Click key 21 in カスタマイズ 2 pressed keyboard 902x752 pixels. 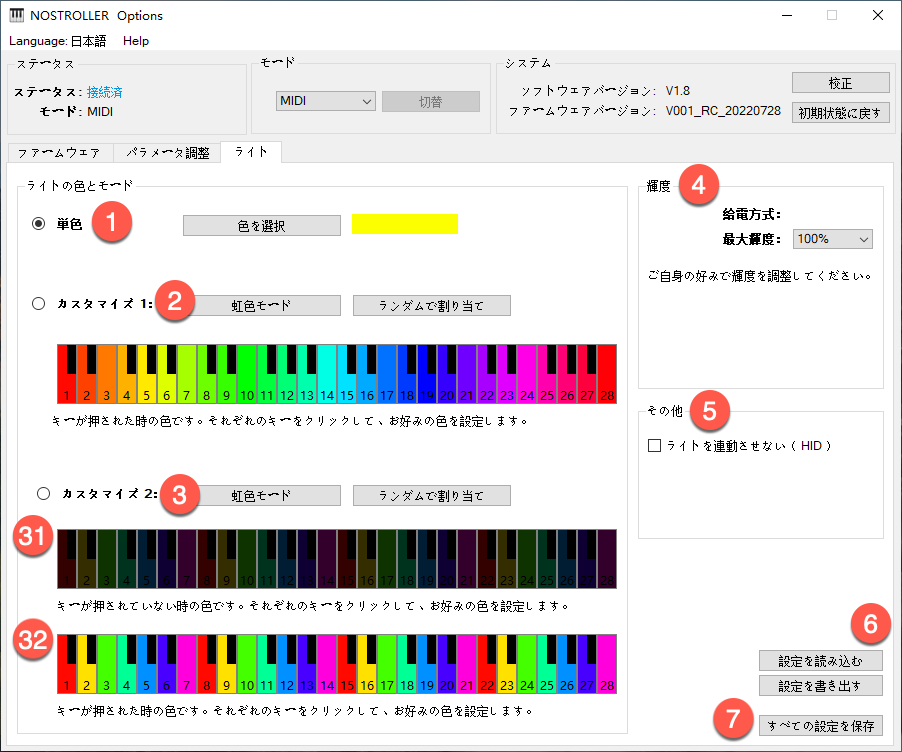pos(467,664)
